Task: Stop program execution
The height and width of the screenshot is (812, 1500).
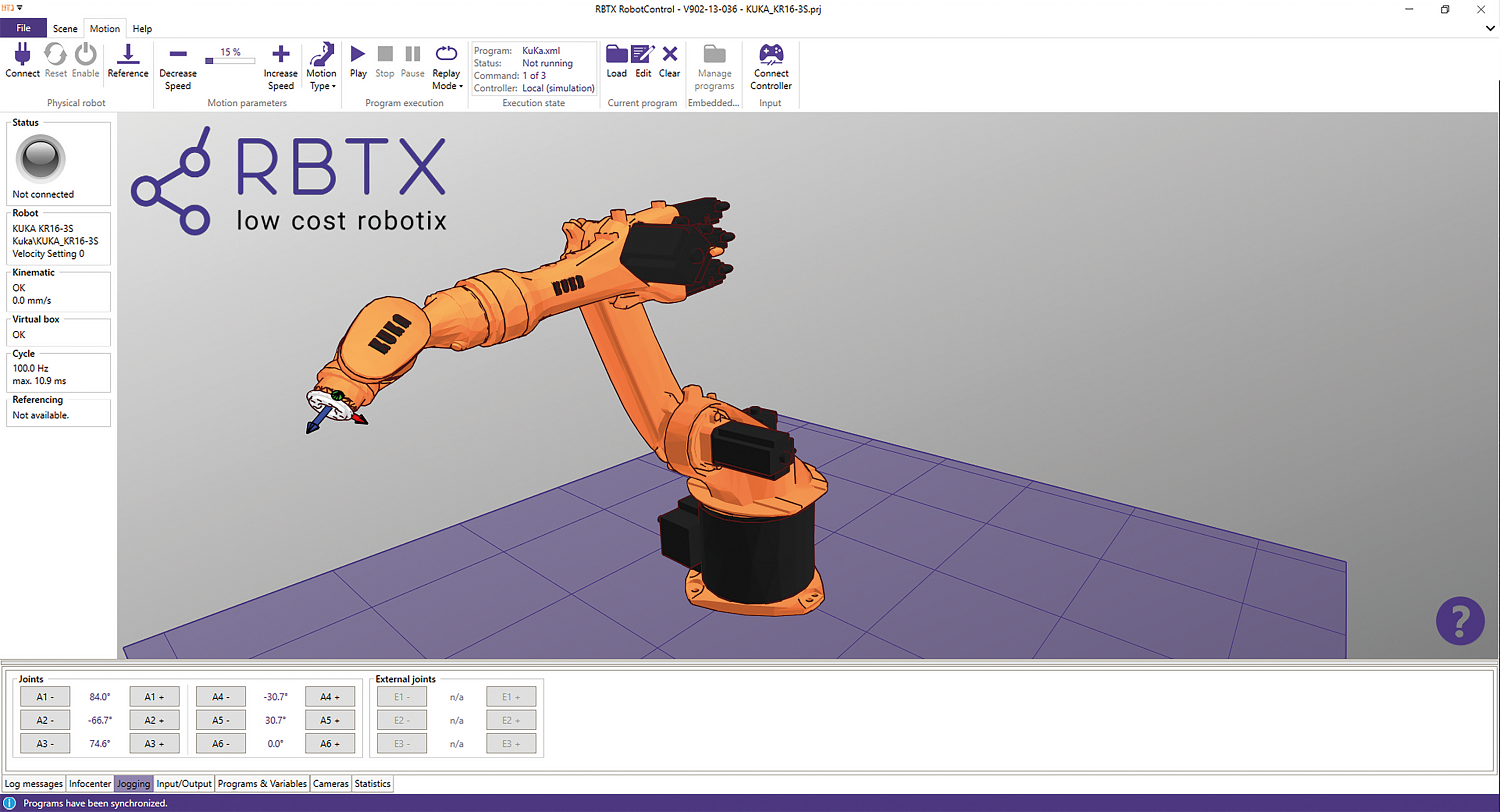Action: [385, 54]
